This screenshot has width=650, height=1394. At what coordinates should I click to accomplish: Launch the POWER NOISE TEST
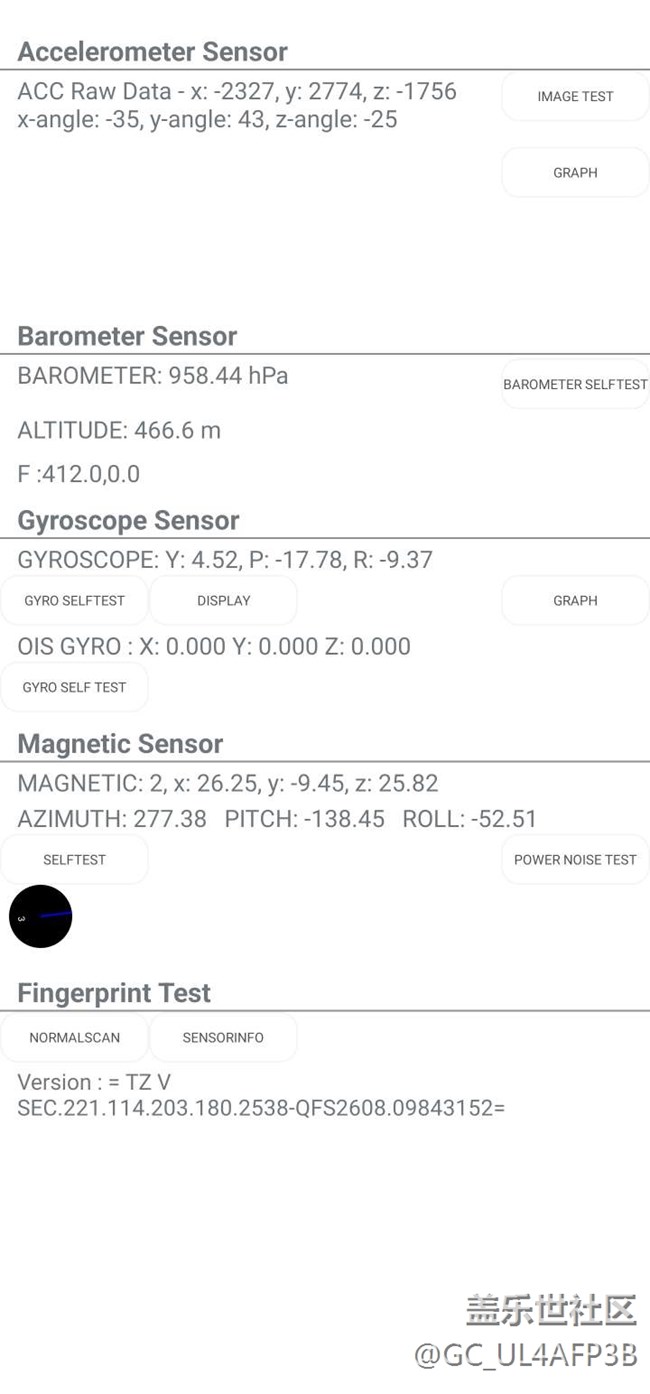pos(575,860)
